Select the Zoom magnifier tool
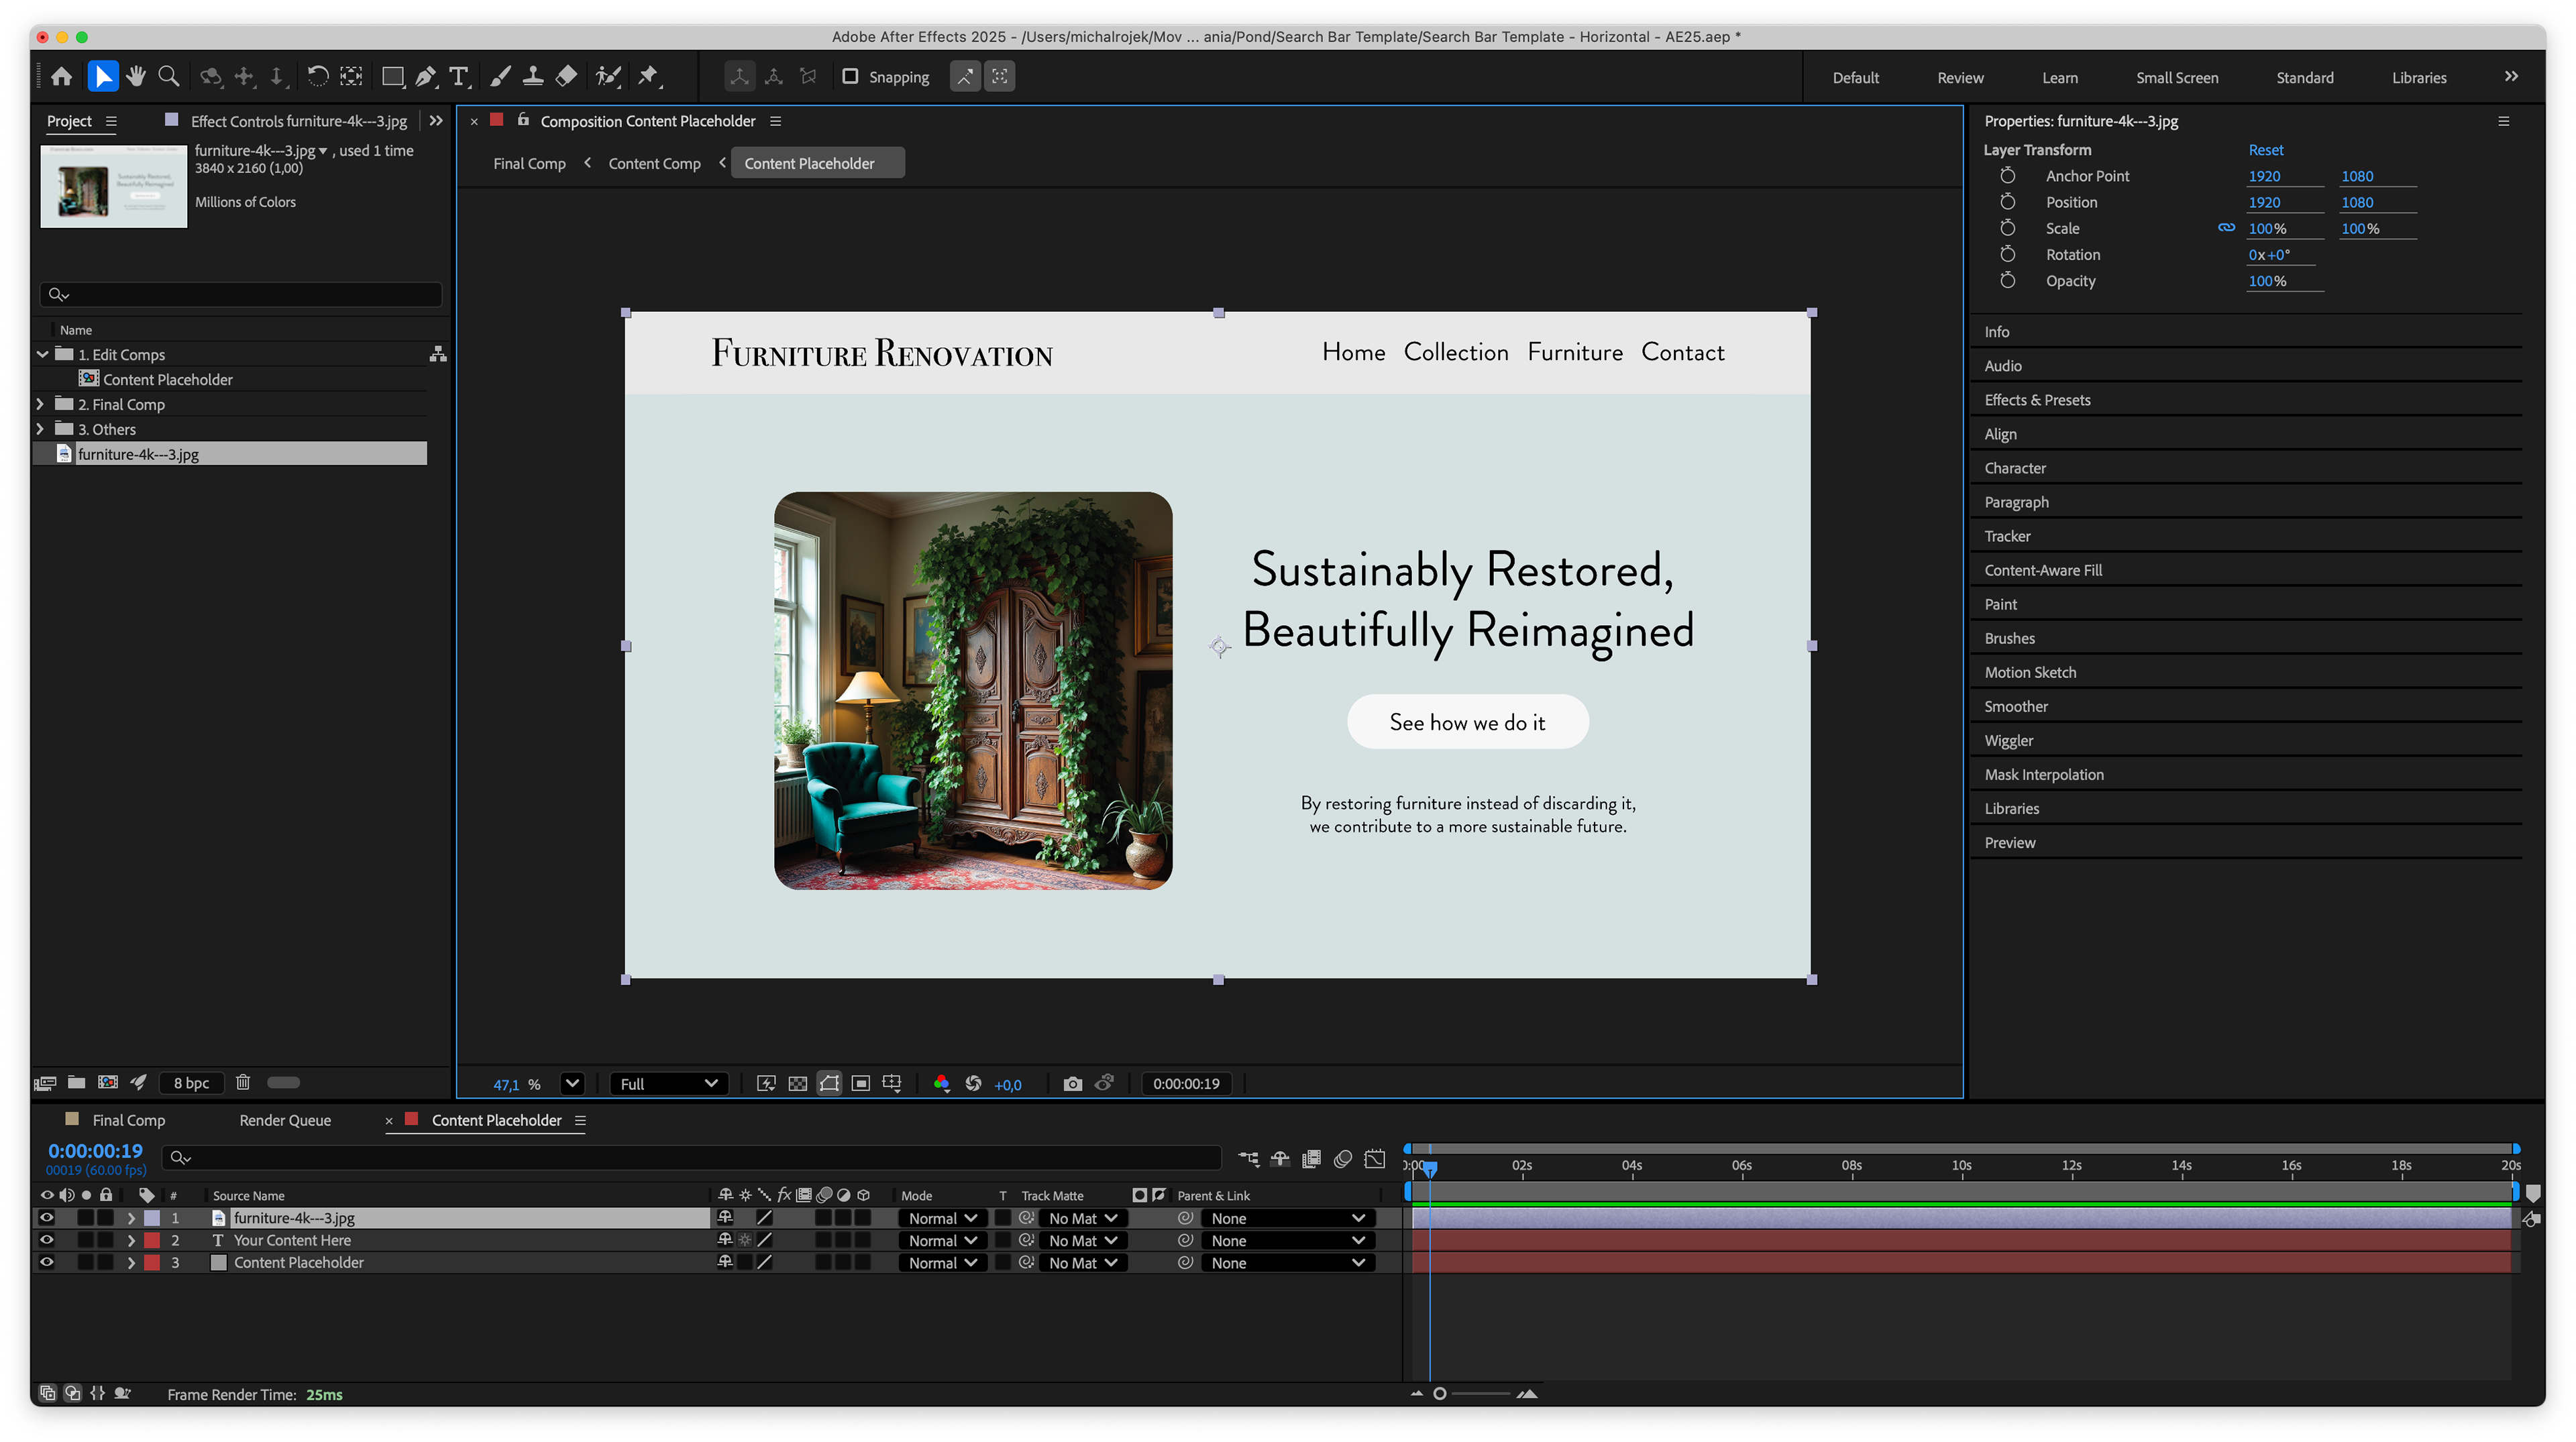This screenshot has width=2576, height=1442. click(169, 77)
